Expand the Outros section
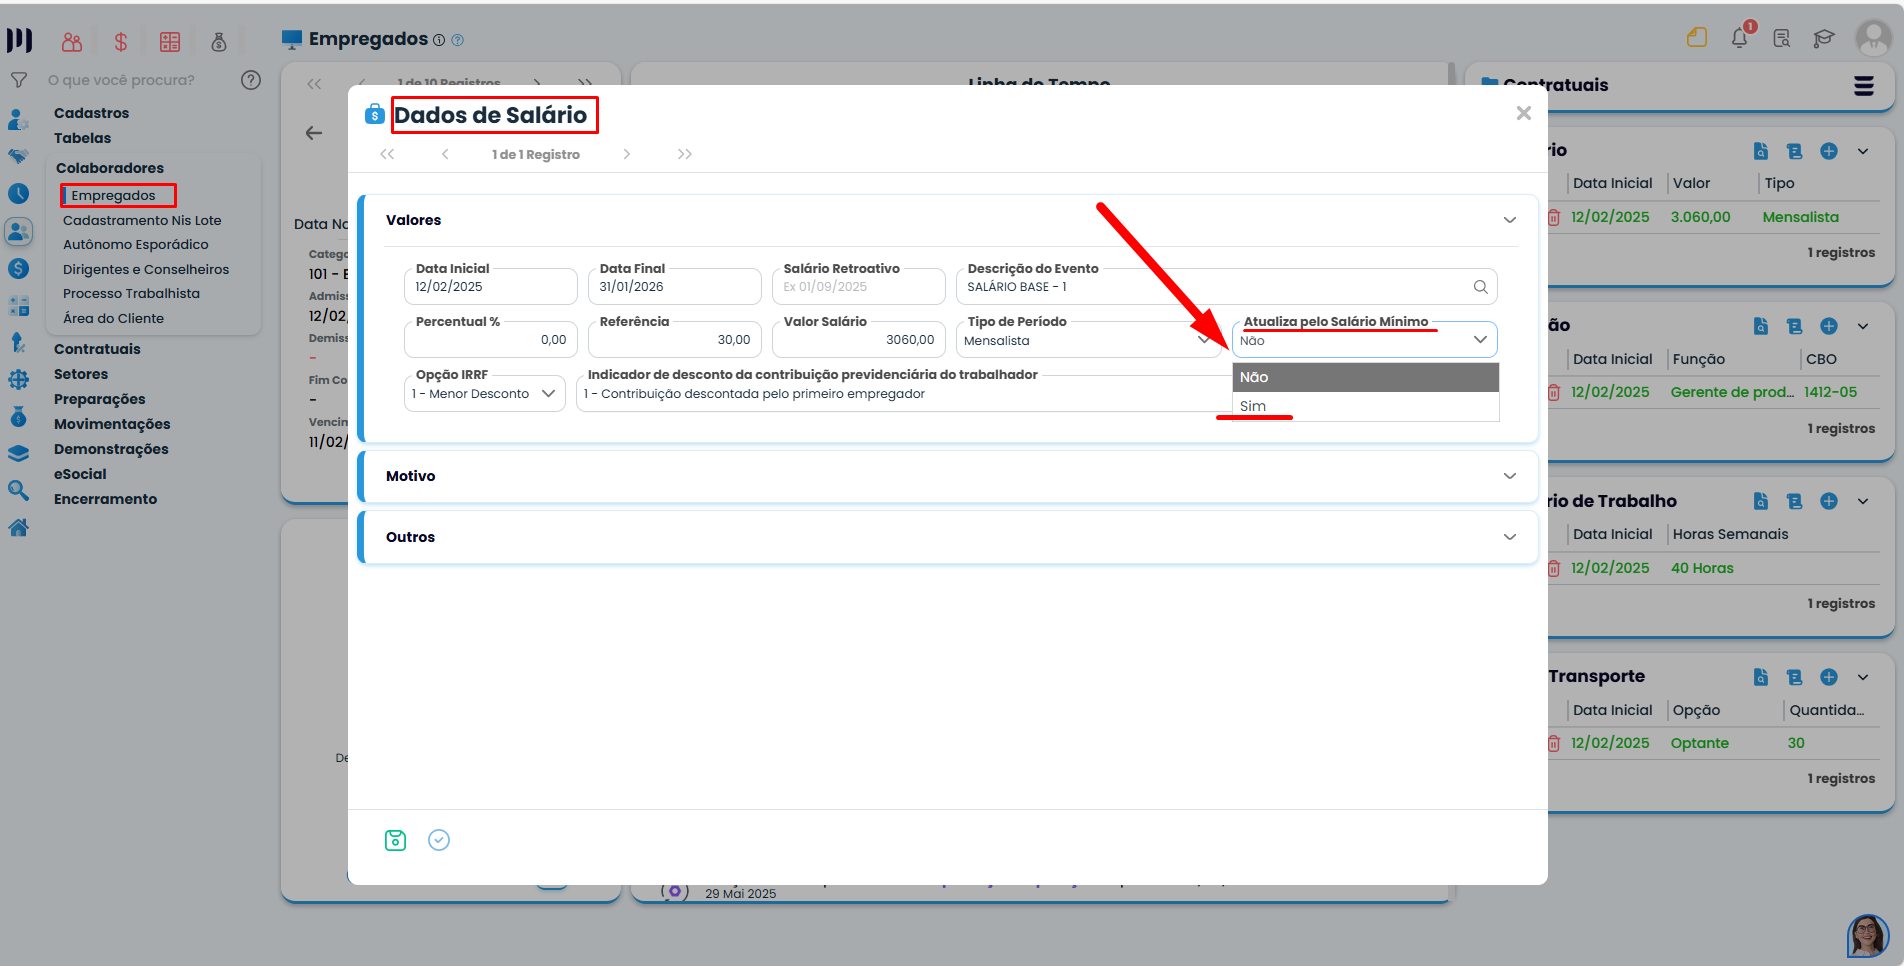Screen dimensions: 1904x966 point(1509,537)
